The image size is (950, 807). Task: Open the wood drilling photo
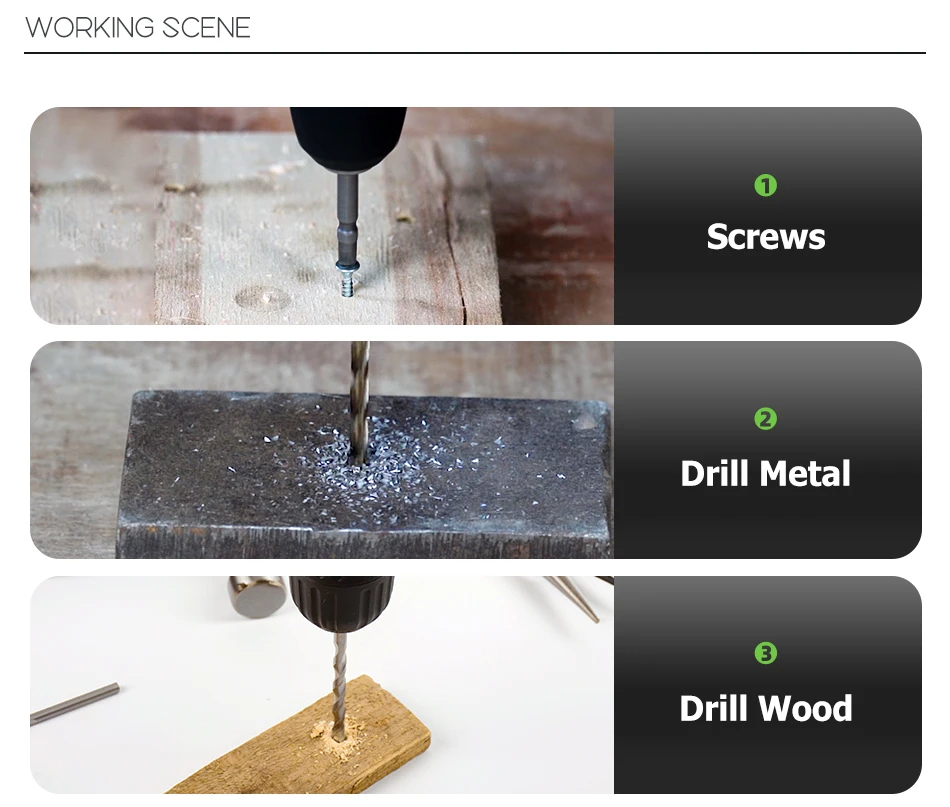[322, 685]
